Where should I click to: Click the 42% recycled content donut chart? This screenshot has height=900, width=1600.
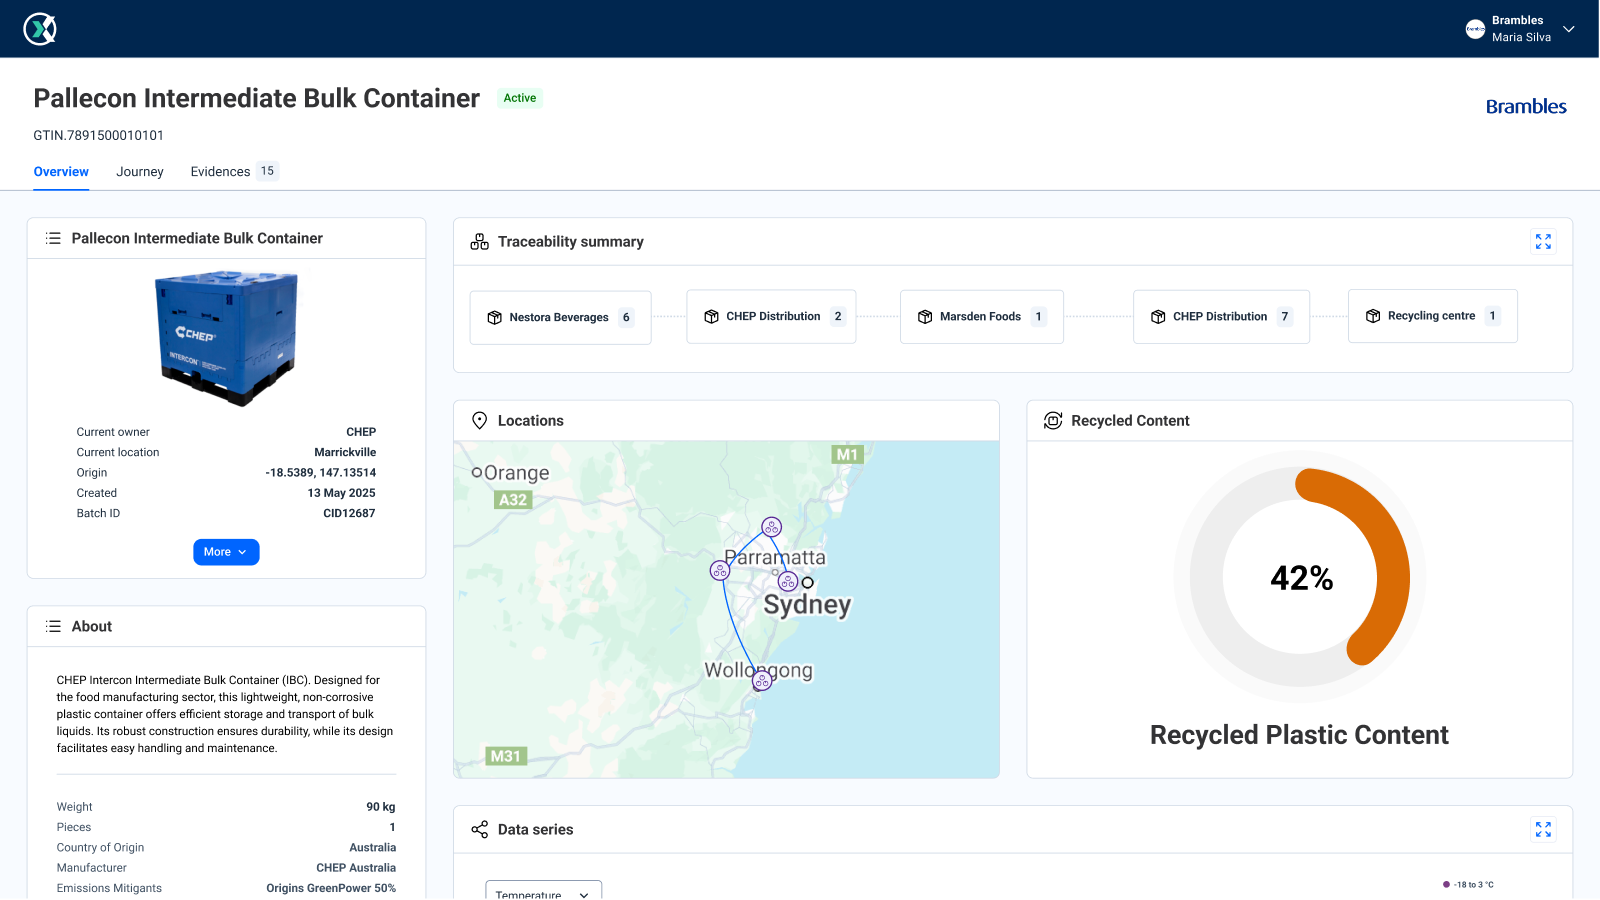(x=1300, y=578)
